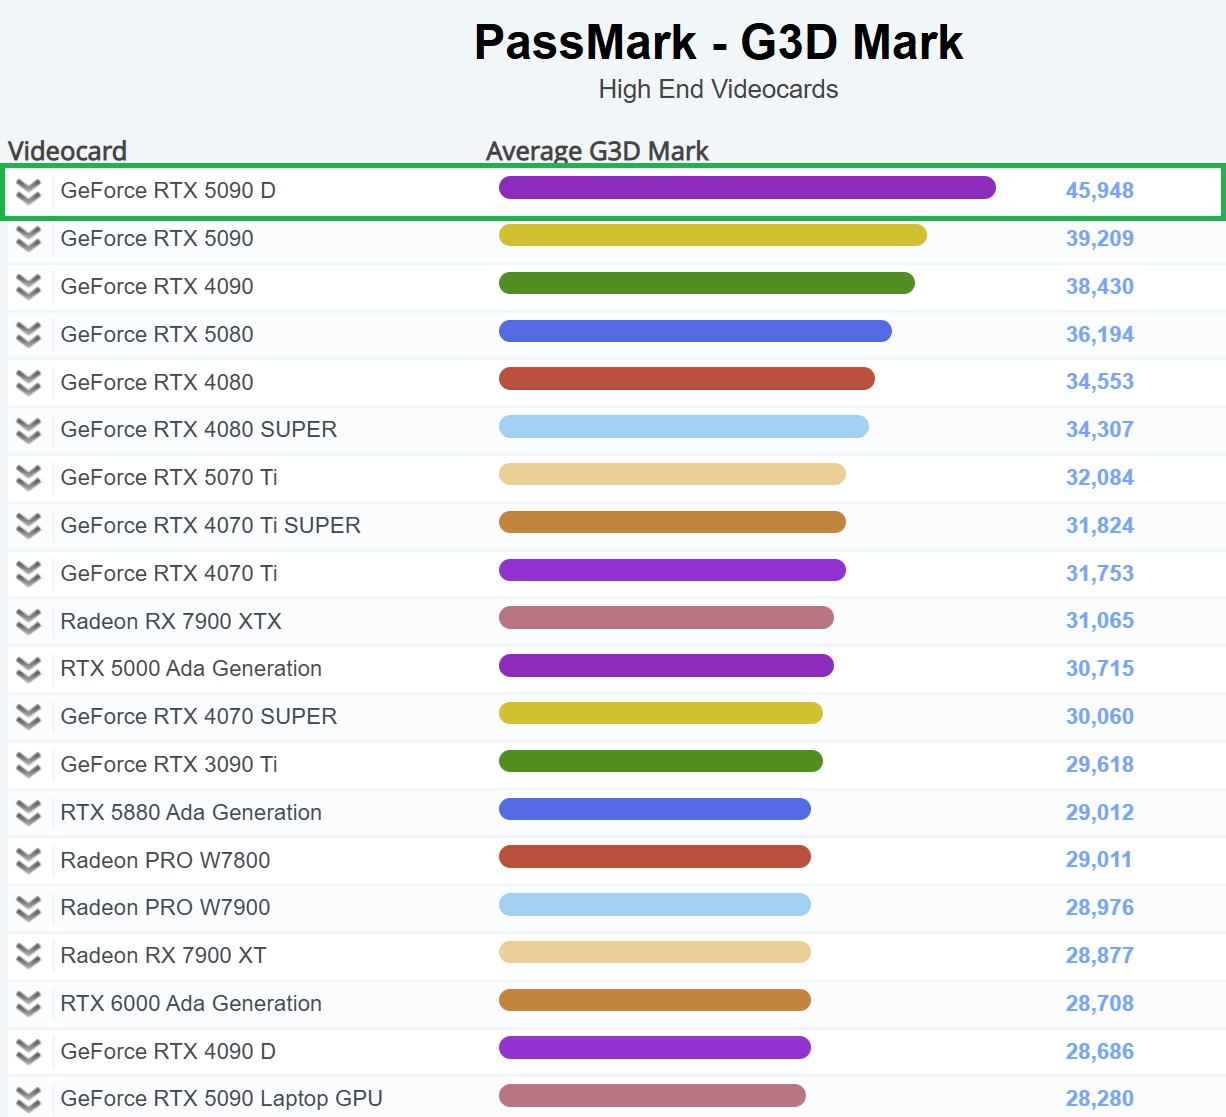Expand the GeForce RTX 4070 SUPER chevron
This screenshot has width=1226, height=1117.
tap(28, 717)
